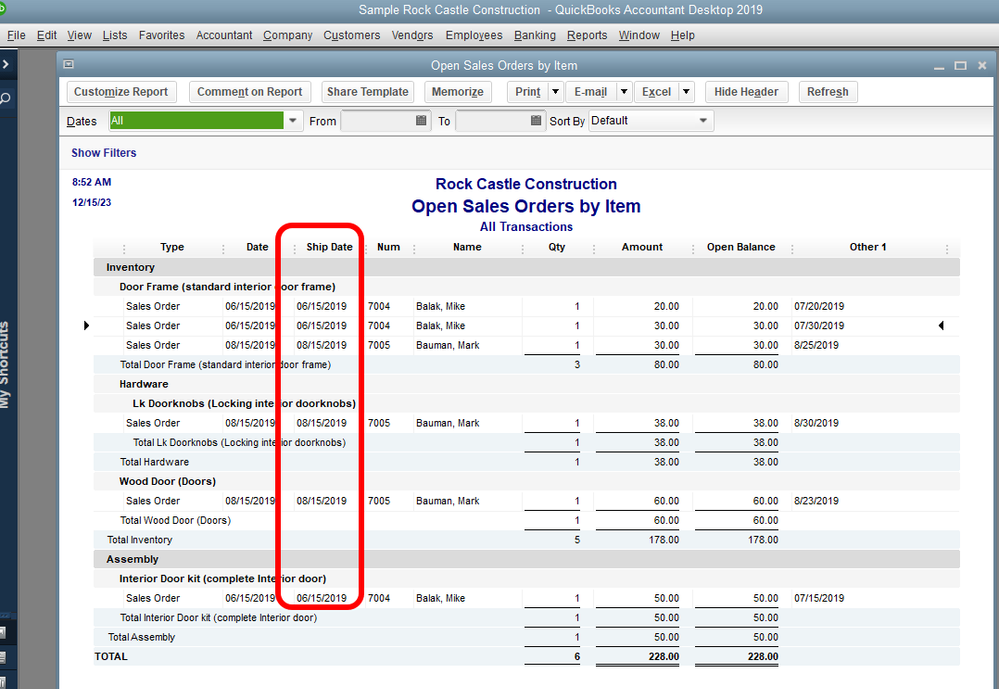
Task: Click the Inventory section heading
Action: coord(131,267)
